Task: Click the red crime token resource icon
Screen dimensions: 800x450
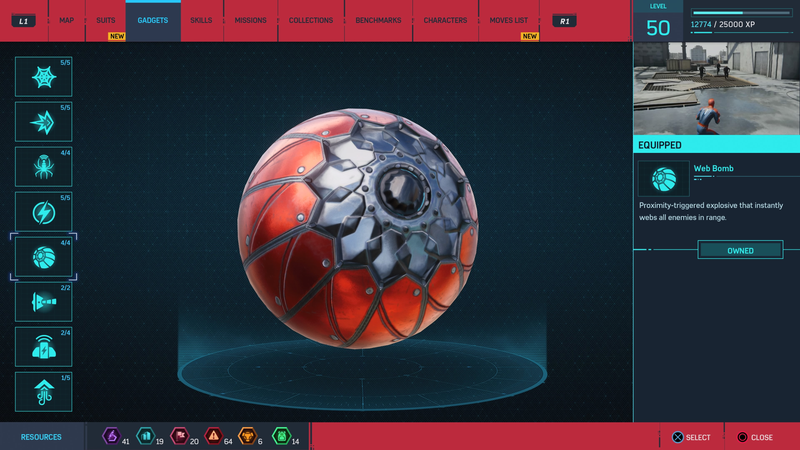Action: pyautogui.click(x=213, y=436)
